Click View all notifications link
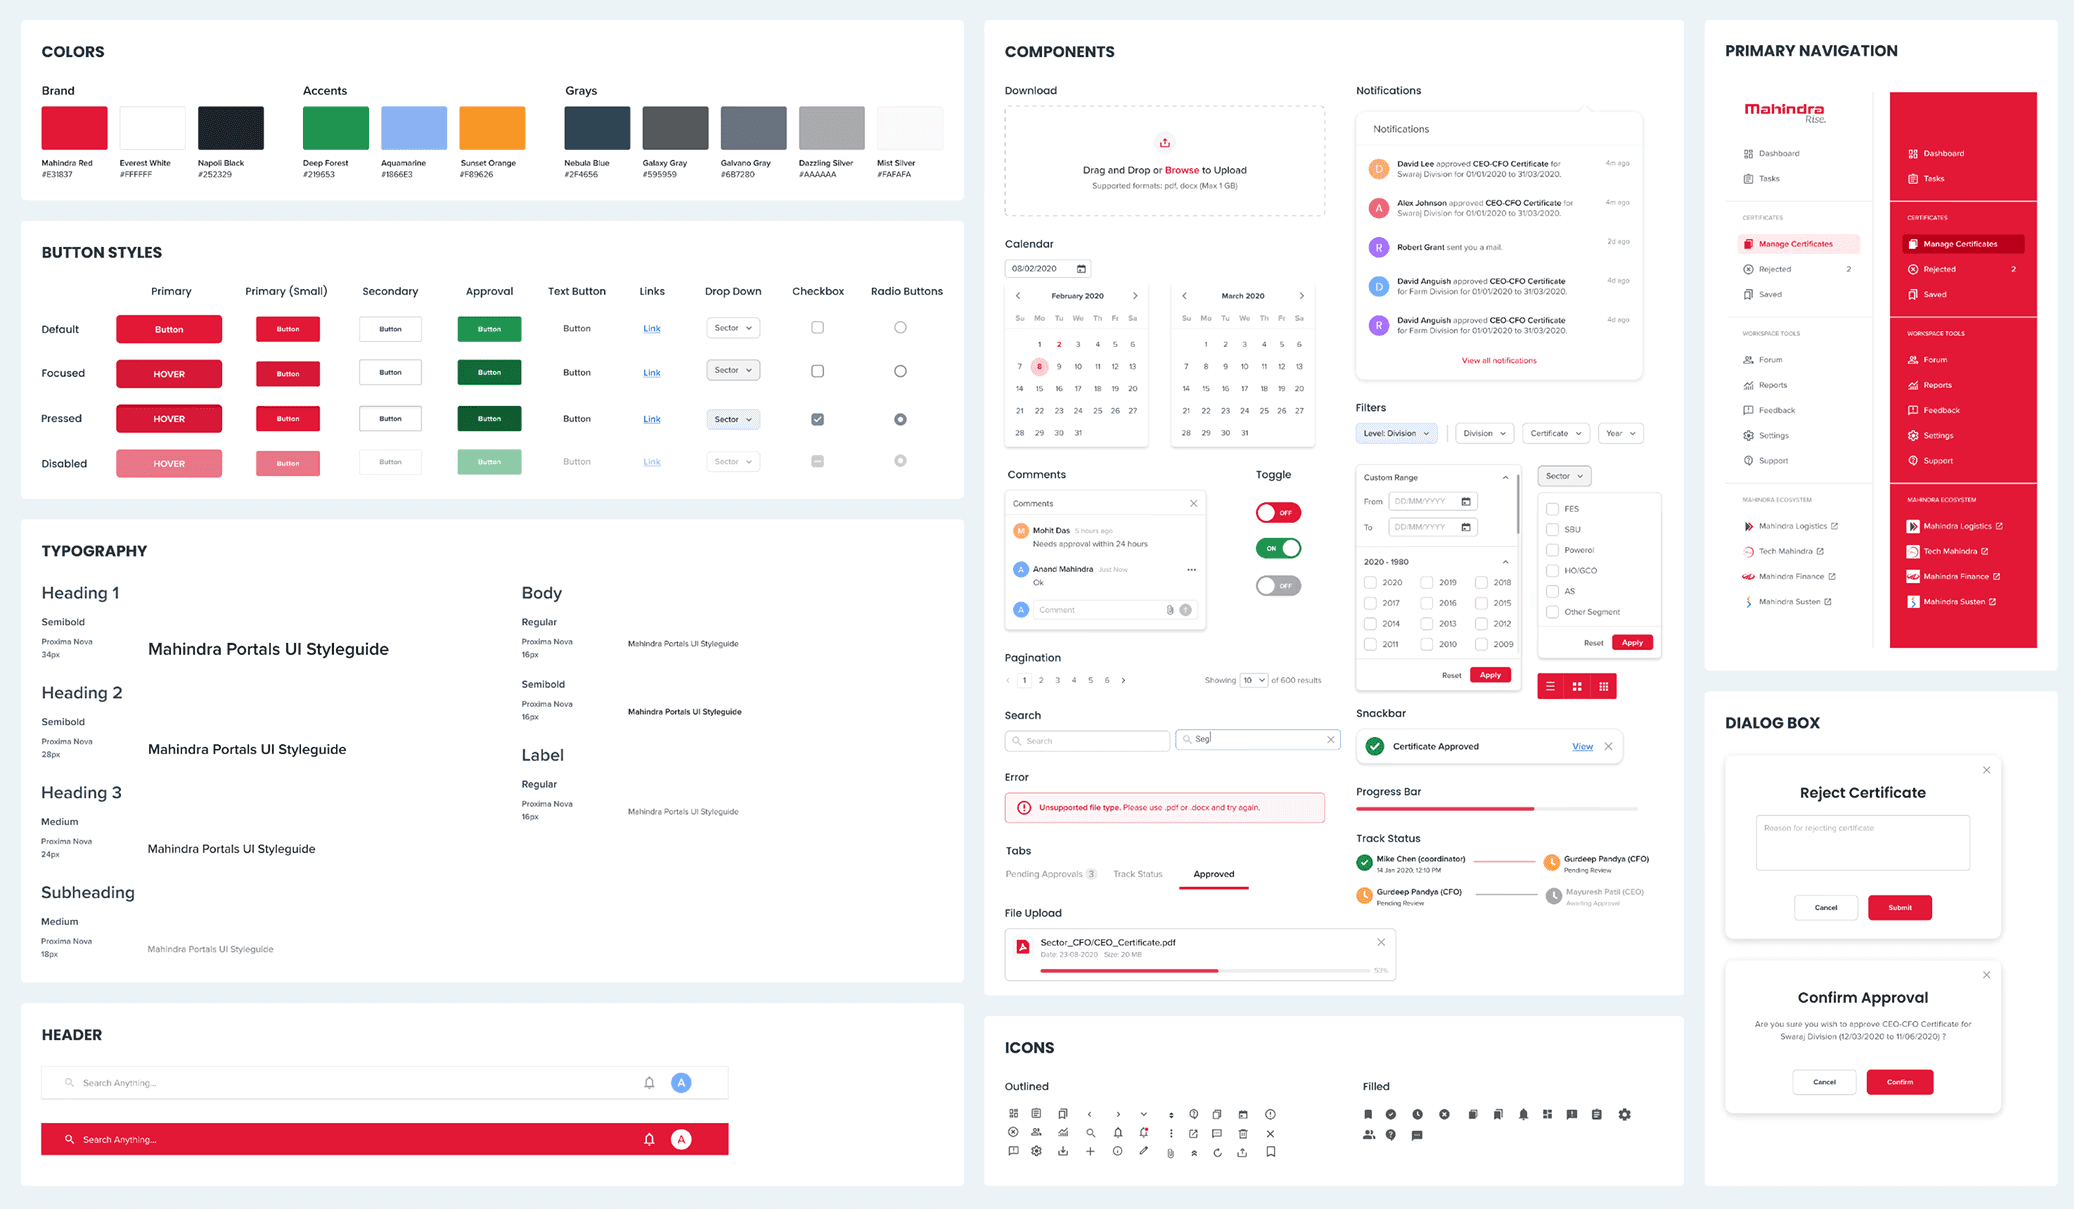Image resolution: width=2074 pixels, height=1209 pixels. click(x=1498, y=361)
